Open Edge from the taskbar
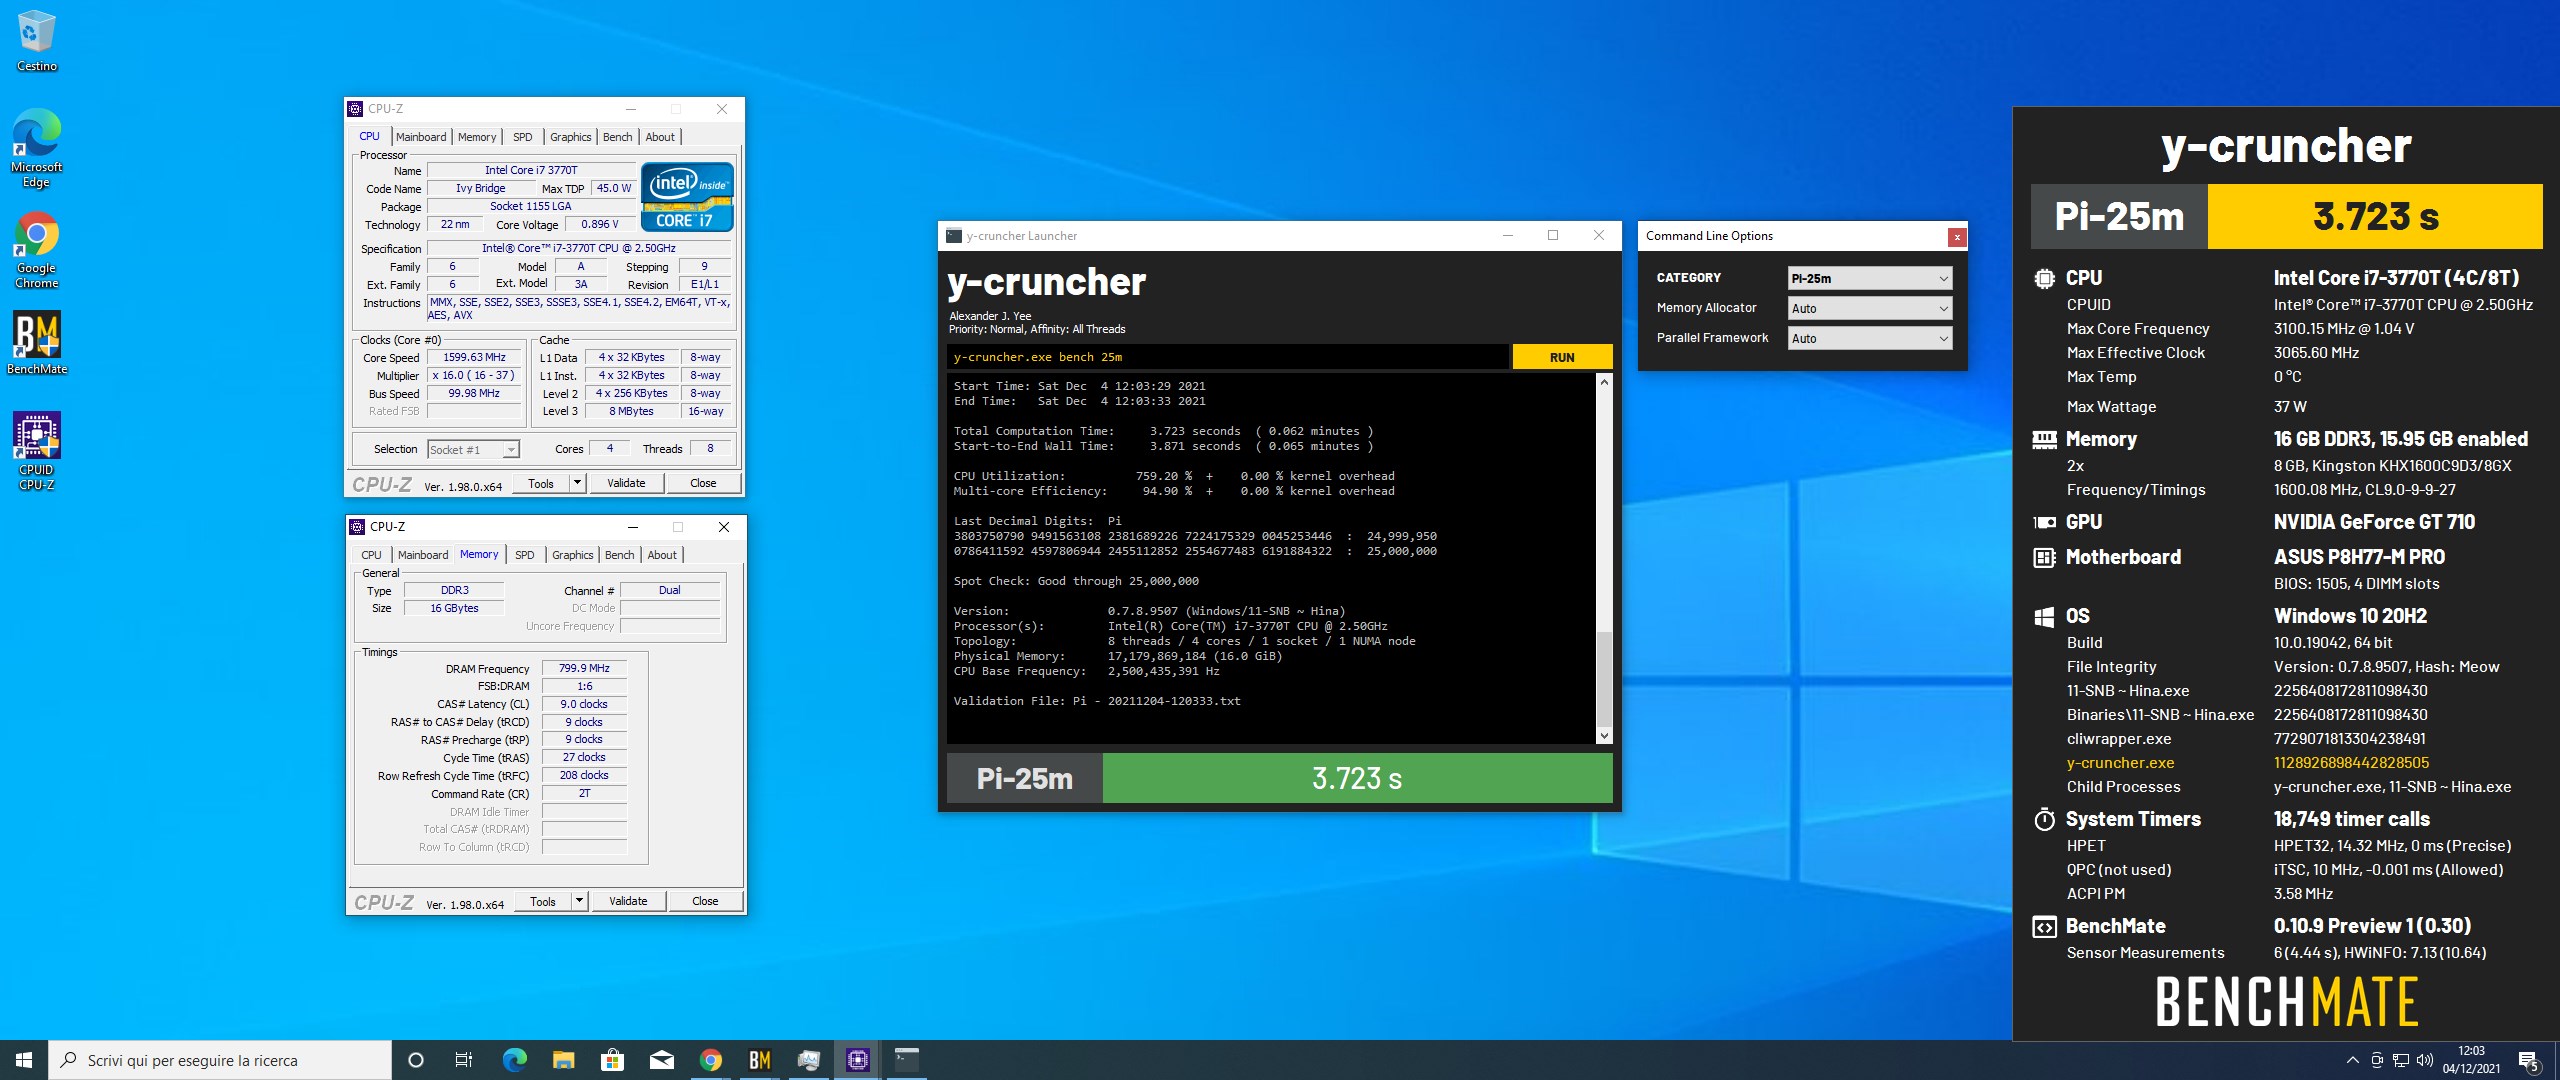 514,1060
